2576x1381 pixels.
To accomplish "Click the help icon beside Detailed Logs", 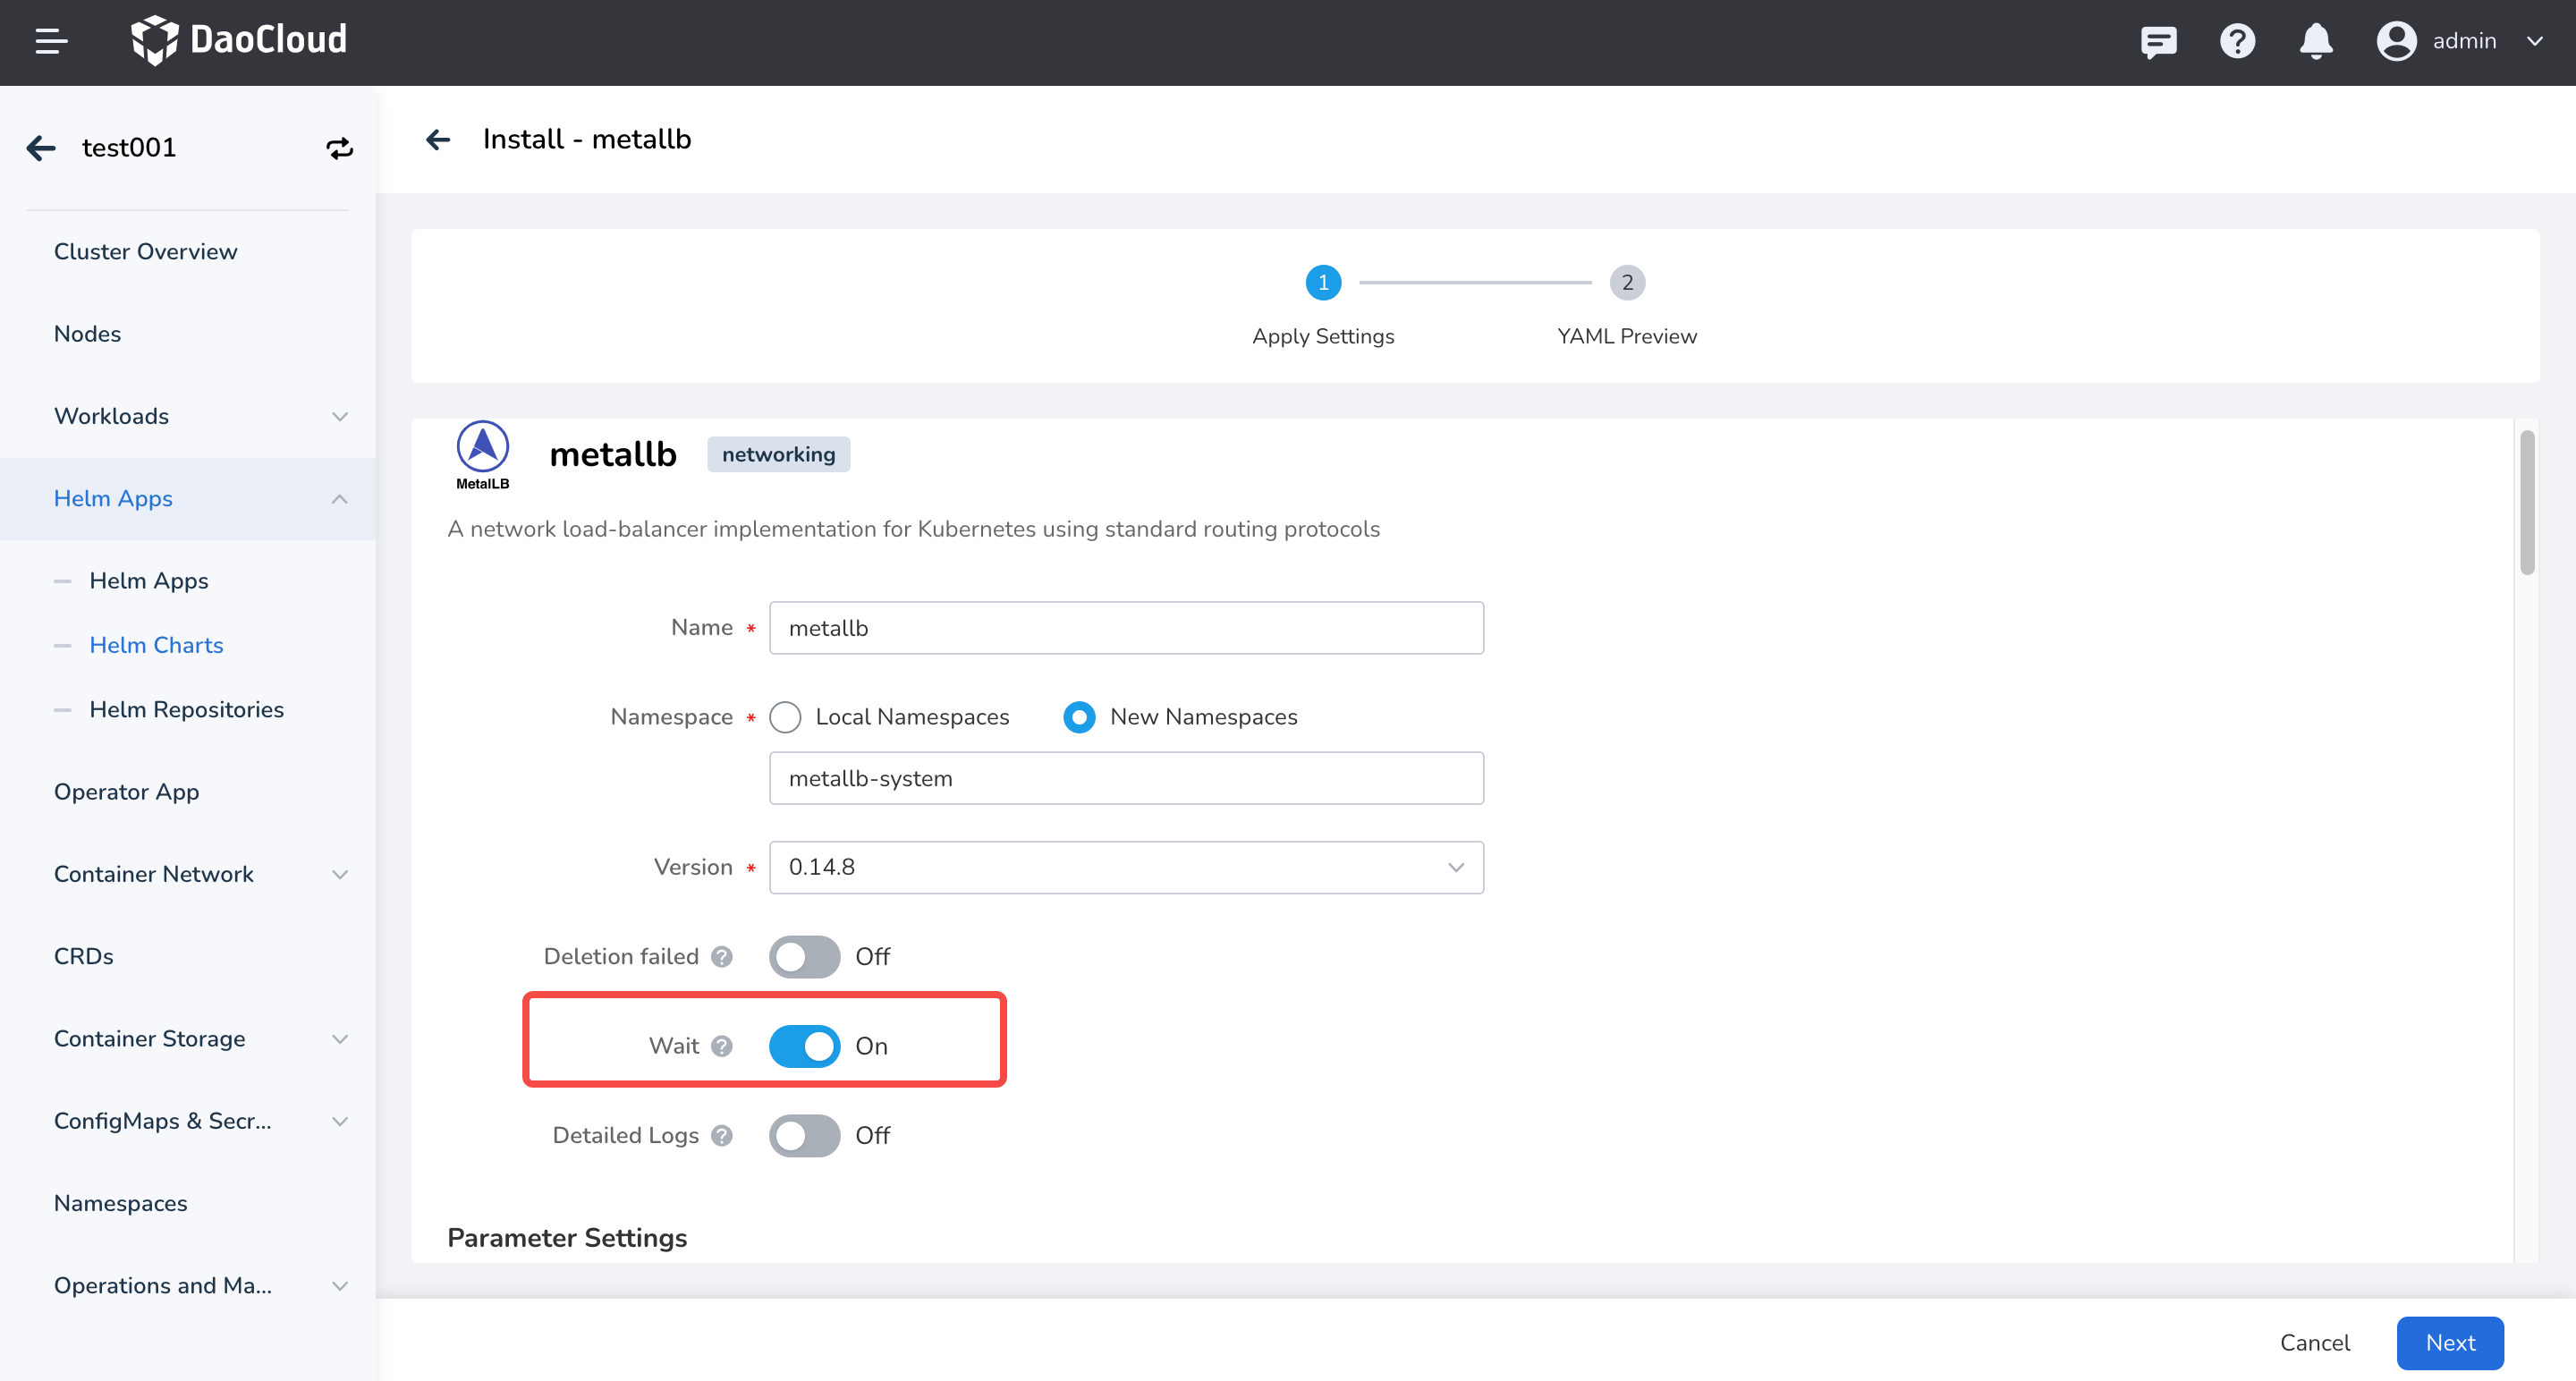I will [x=721, y=1135].
